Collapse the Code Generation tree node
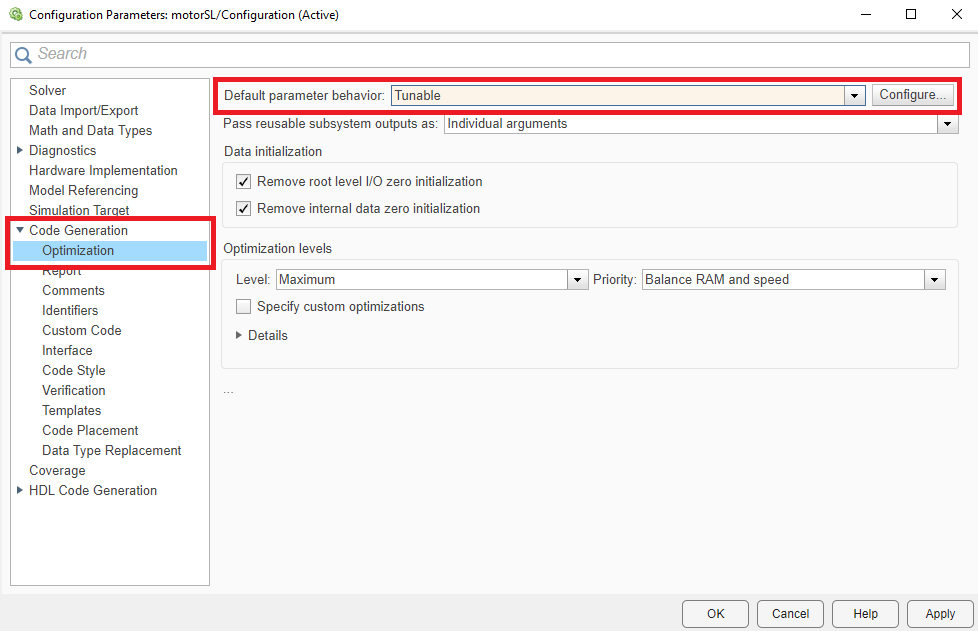Image resolution: width=978 pixels, height=631 pixels. (20, 231)
